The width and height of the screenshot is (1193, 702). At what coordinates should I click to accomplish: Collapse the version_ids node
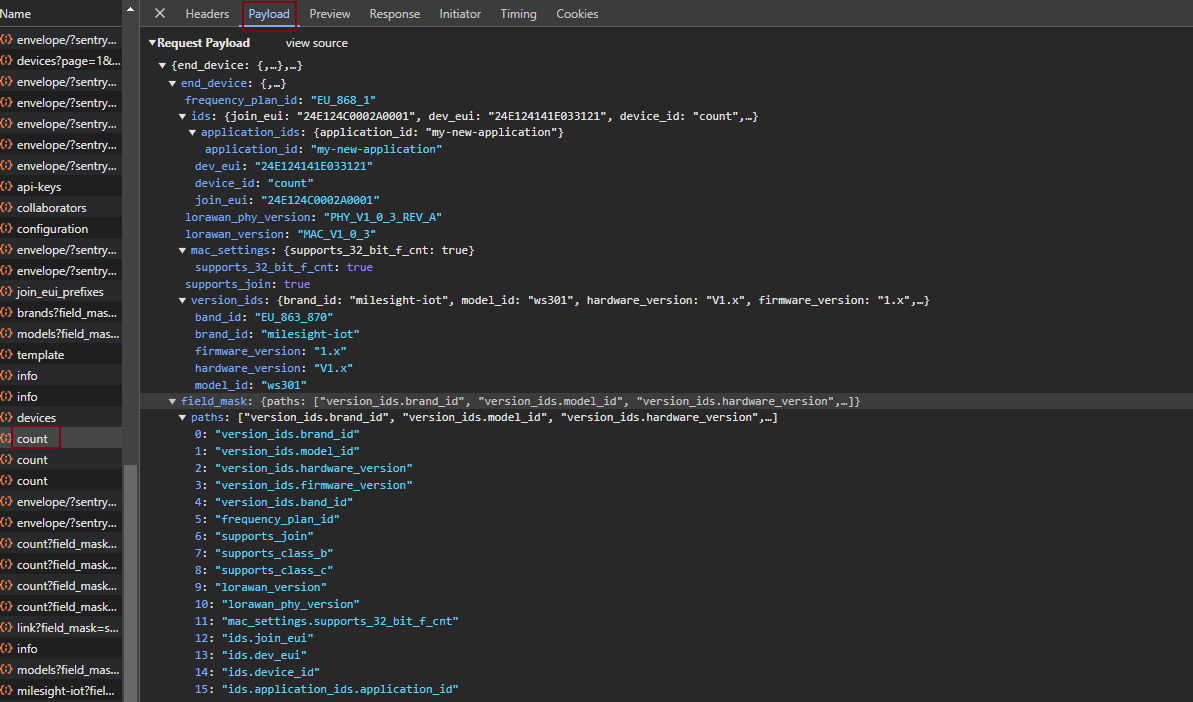tap(182, 300)
